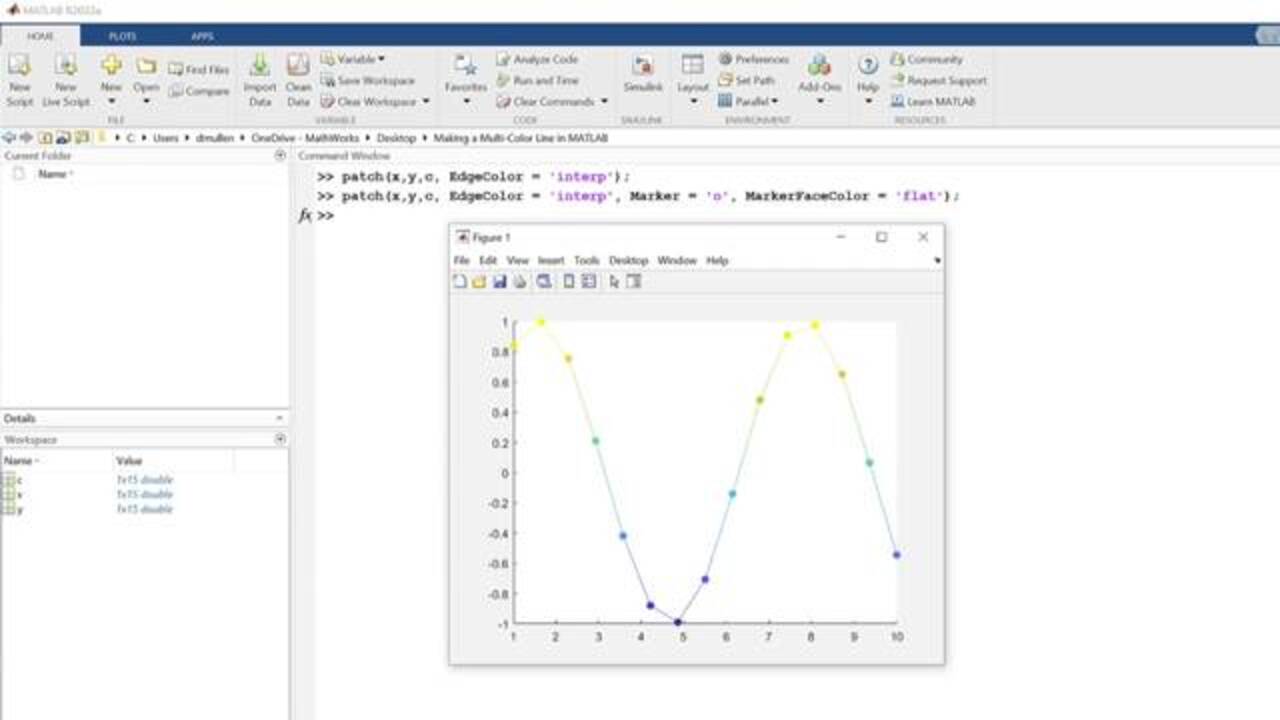This screenshot has height=720, width=1280.
Task: Click Save Figure icon in Figure toolbar
Action: [x=499, y=282]
